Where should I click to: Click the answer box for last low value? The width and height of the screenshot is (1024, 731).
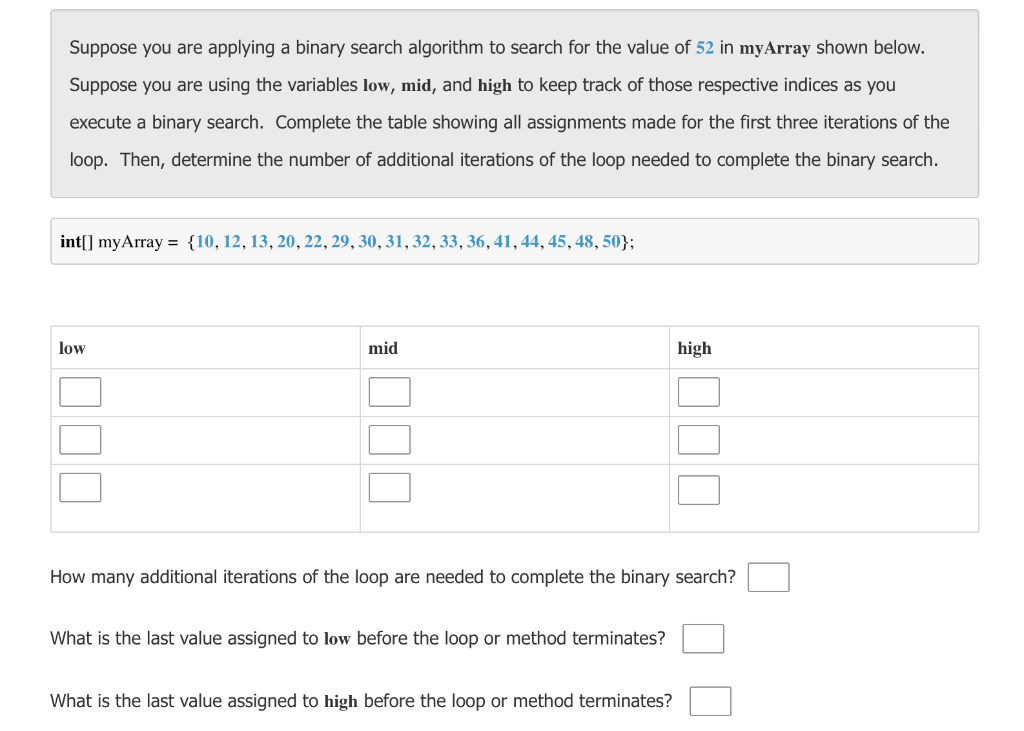pyautogui.click(x=703, y=638)
